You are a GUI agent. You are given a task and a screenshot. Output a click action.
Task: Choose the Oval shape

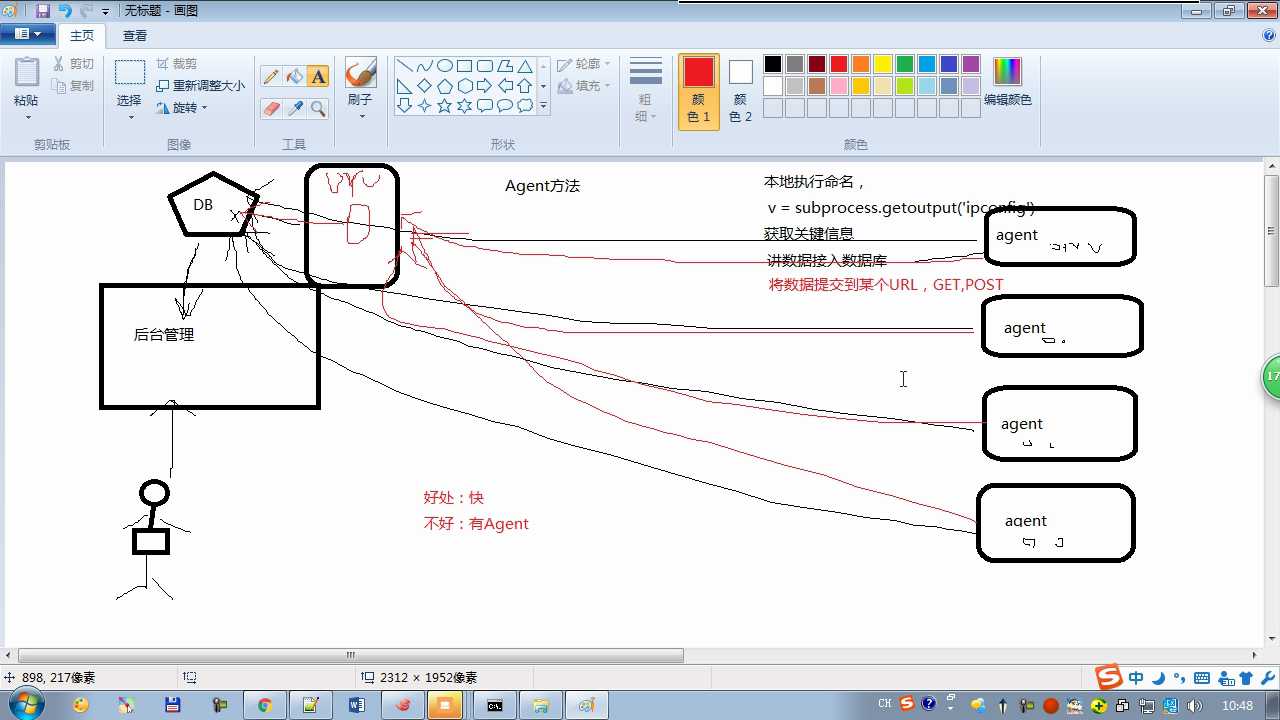(444, 66)
